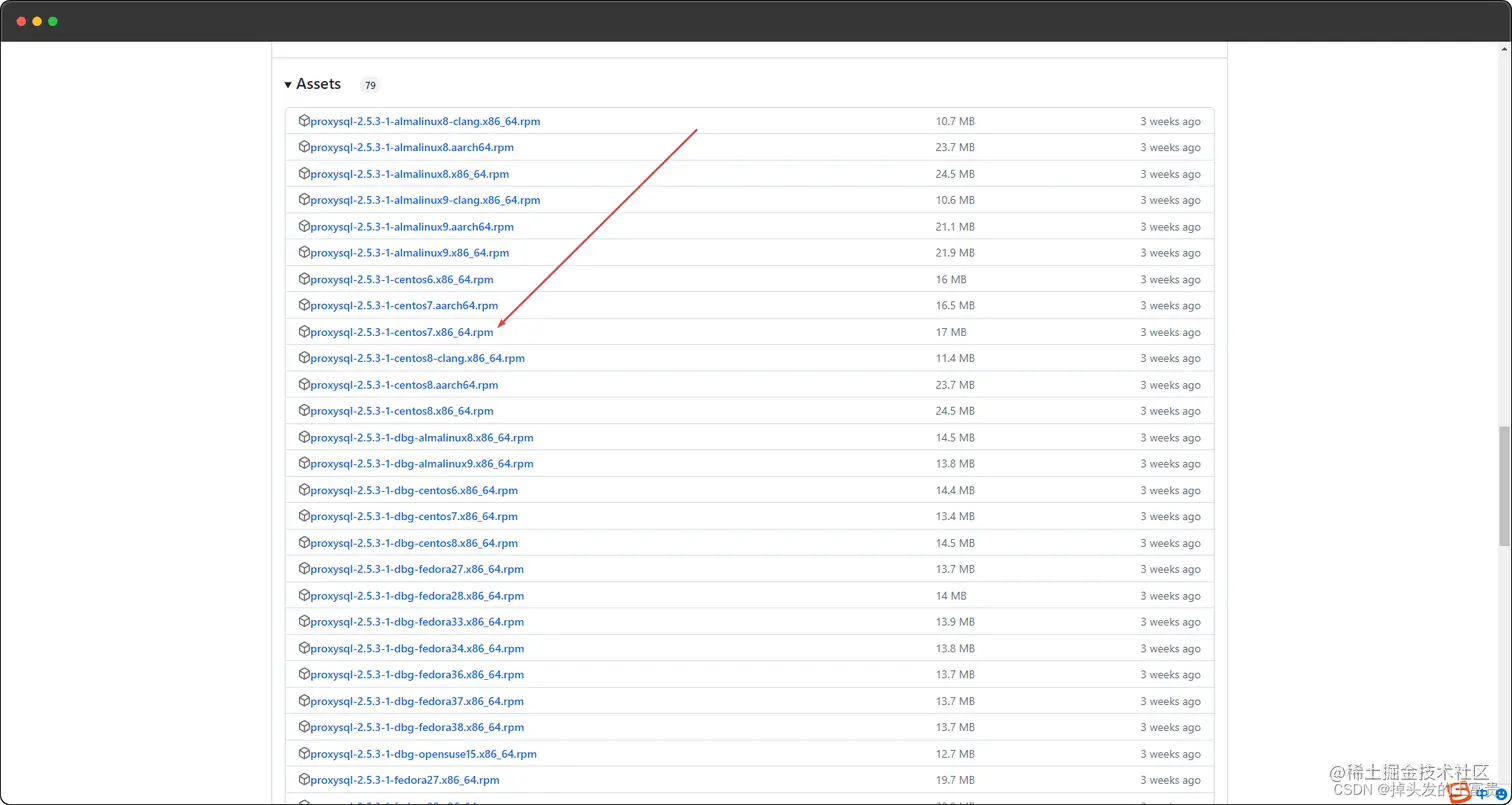Click package icon beside almalinux8-clang.x86_64.rpm
The width and height of the screenshot is (1512, 805).
304,121
